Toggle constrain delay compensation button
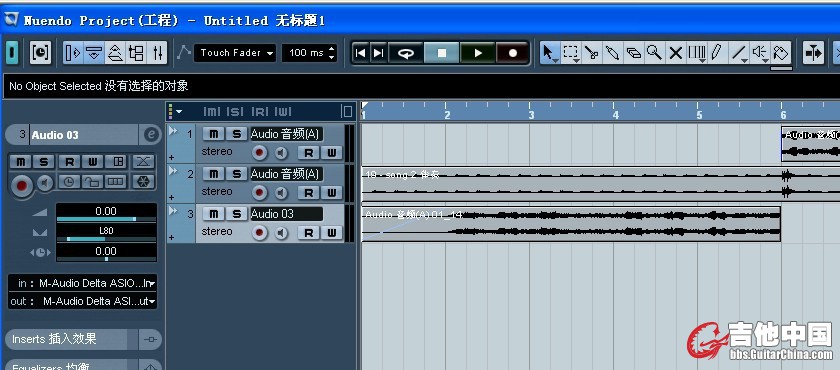The width and height of the screenshot is (840, 370). click(40, 52)
